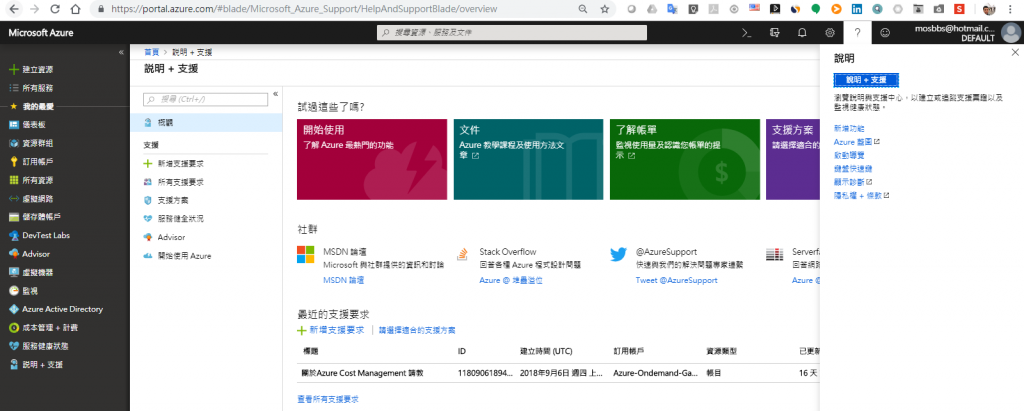
Task: Click in the top 搜尋資源 search bar
Action: click(512, 32)
